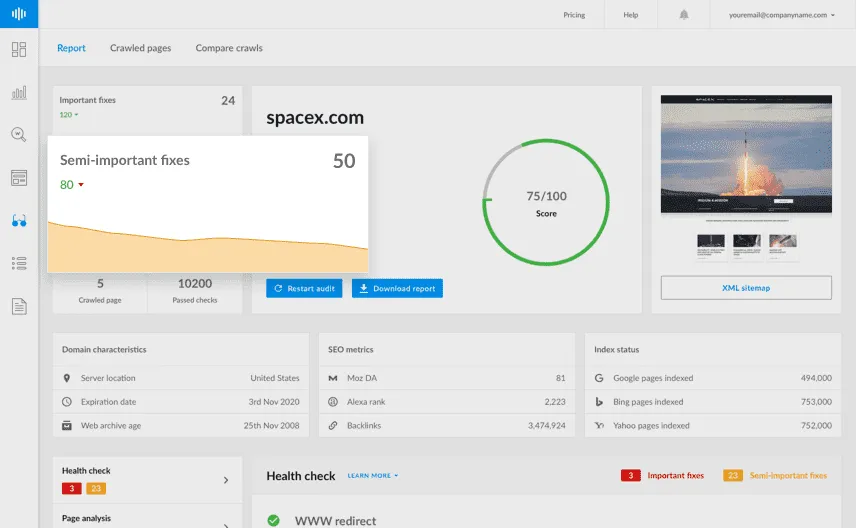Image resolution: width=856 pixels, height=528 pixels.
Task: Click the Moz DA icon
Action: click(x=332, y=378)
